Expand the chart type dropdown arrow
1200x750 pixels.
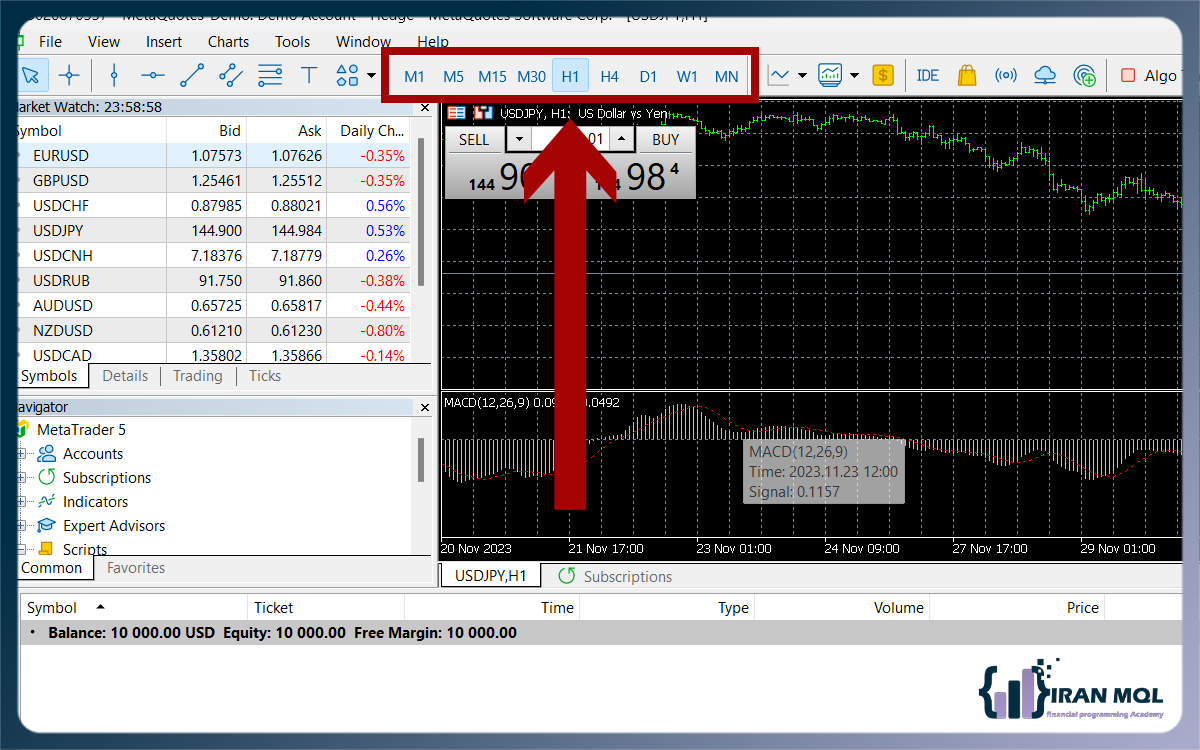[x=804, y=75]
